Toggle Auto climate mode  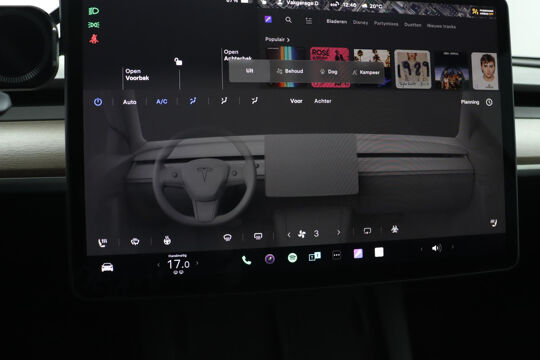129,102
